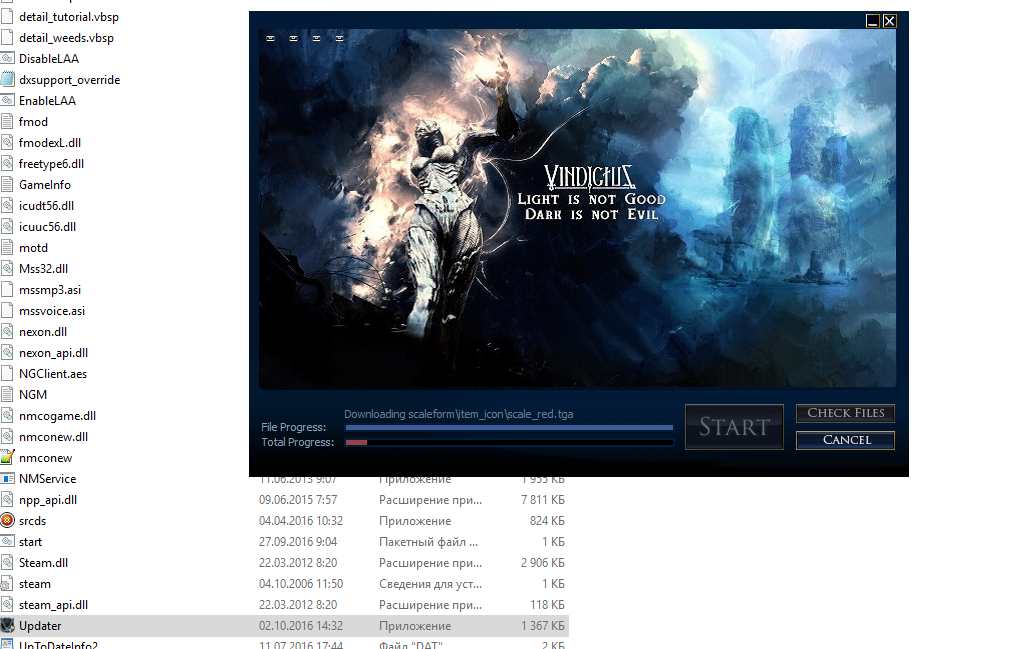
Task: Click the size '7 811 КБ' cell
Action: pyautogui.click(x=542, y=500)
